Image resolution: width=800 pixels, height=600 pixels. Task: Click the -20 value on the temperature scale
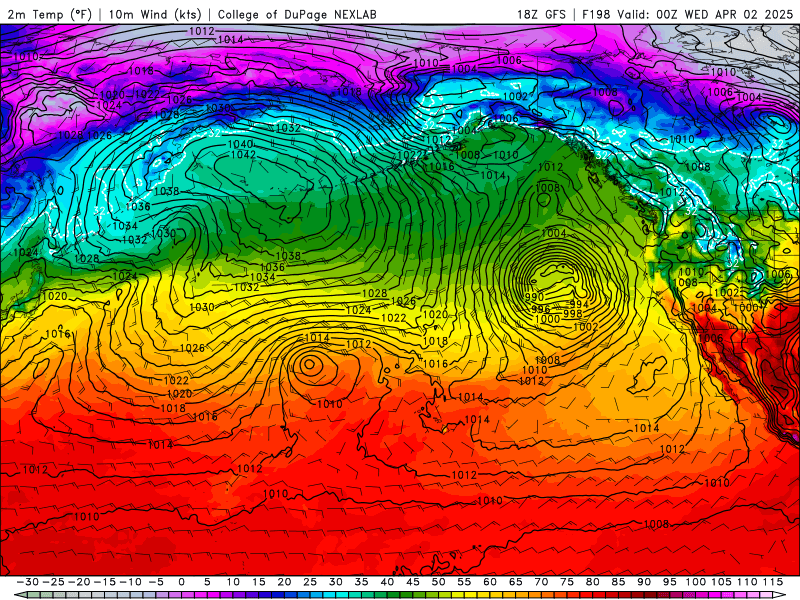coord(79,582)
